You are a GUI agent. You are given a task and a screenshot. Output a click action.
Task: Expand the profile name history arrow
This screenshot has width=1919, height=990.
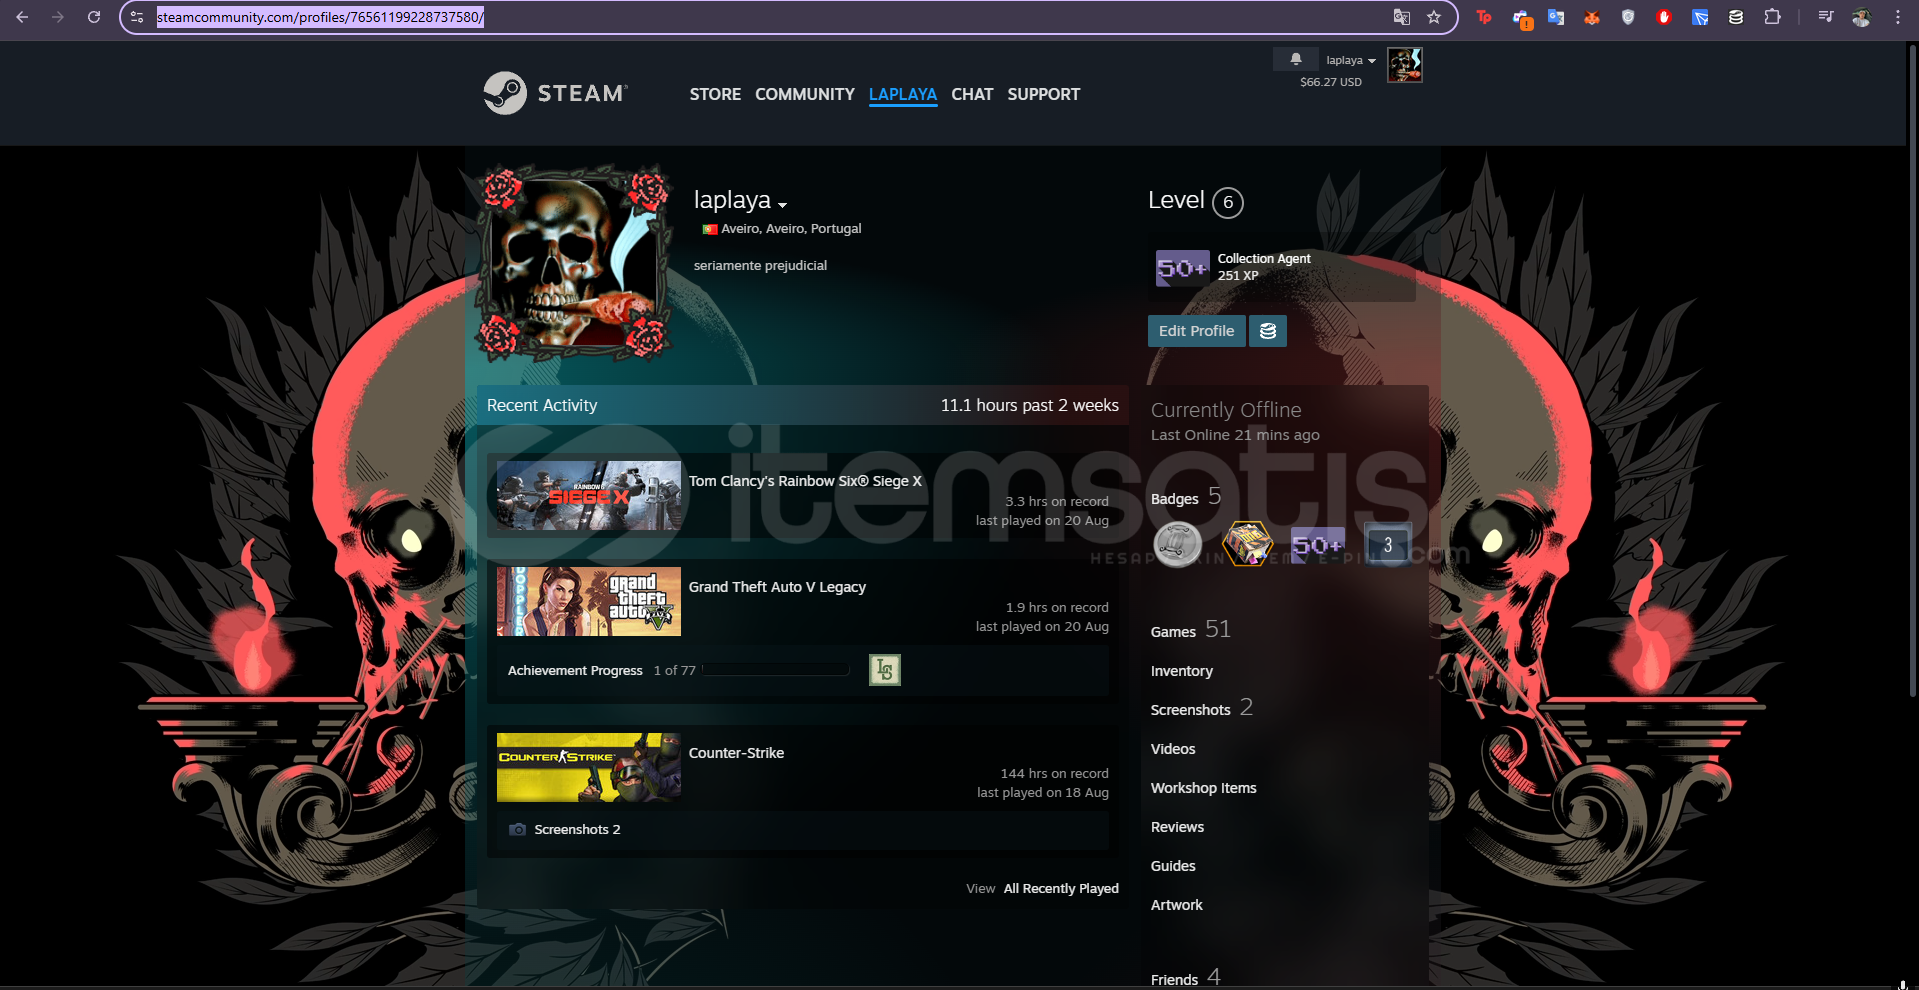coord(782,205)
